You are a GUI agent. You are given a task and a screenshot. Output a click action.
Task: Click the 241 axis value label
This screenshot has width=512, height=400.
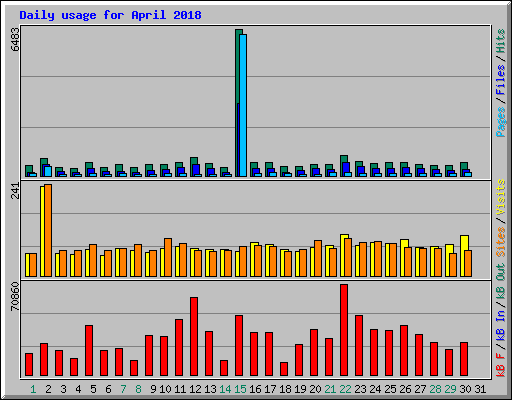(x=15, y=191)
